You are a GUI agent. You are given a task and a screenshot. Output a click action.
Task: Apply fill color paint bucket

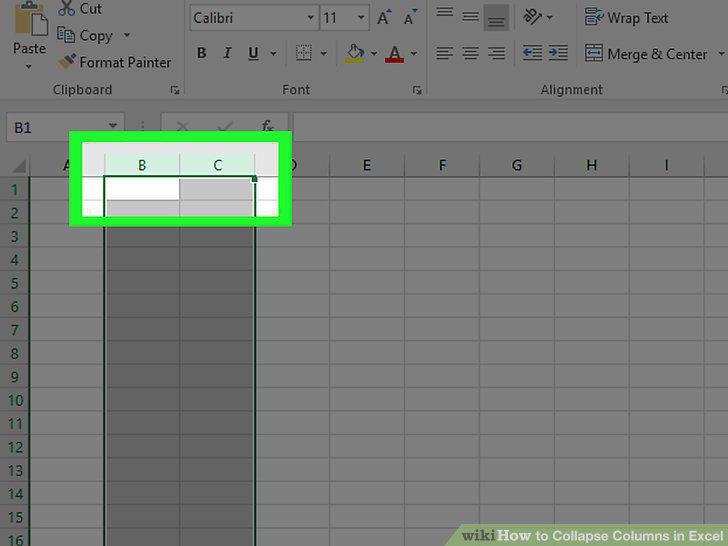[355, 53]
